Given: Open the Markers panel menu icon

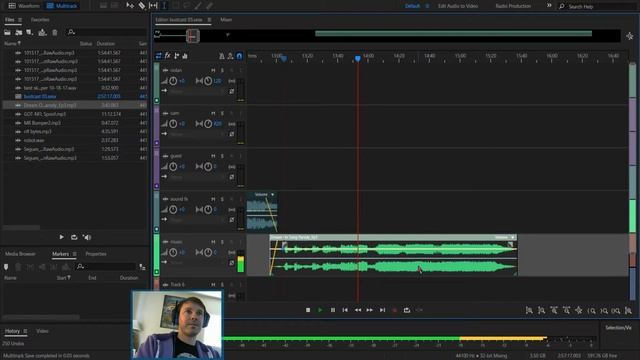Looking at the screenshot, I should (74, 254).
